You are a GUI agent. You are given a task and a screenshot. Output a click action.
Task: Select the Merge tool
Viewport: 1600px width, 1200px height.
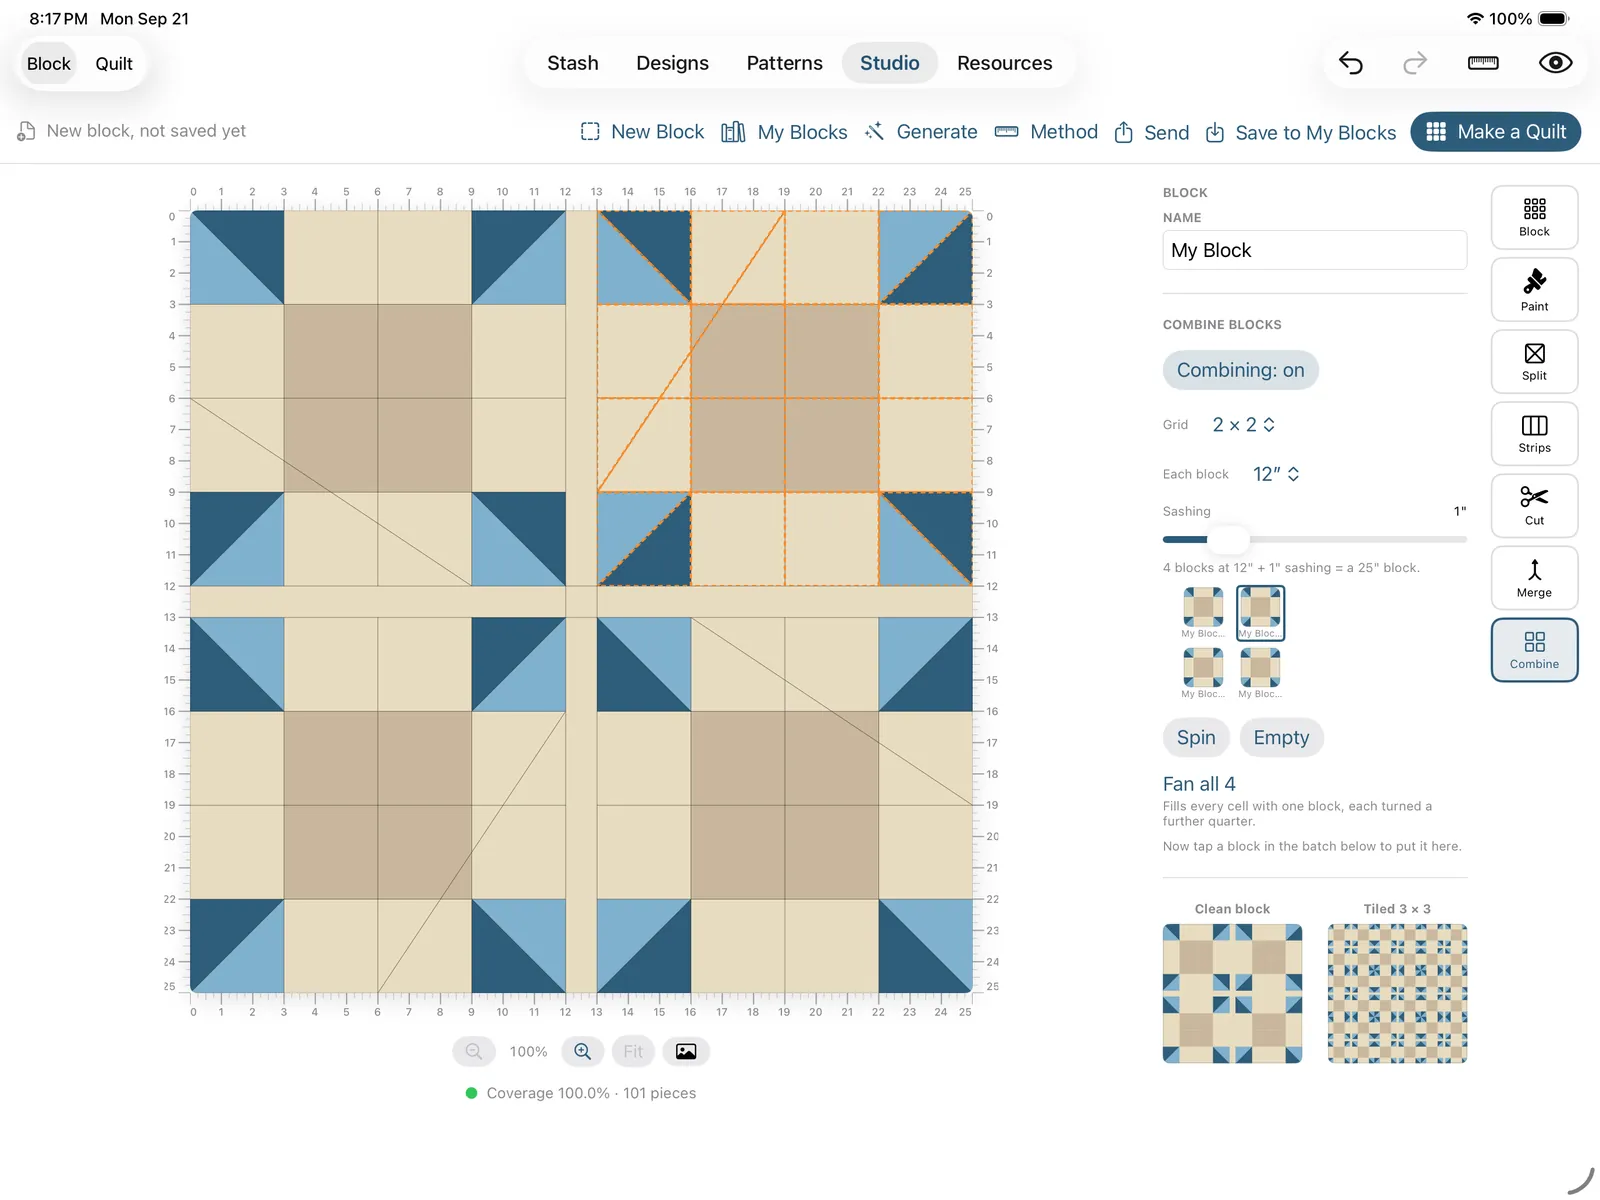pyautogui.click(x=1534, y=578)
